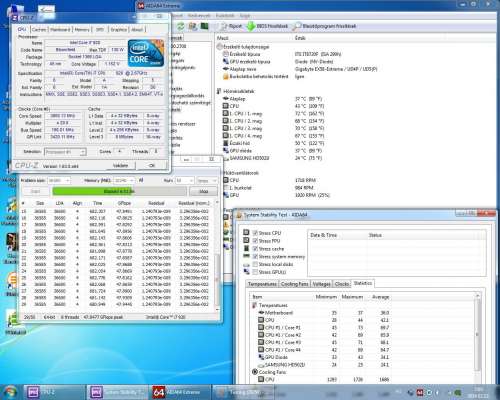Image resolution: width=500 pixels, height=400 pixels.
Task: Click the green BIOS updates download arrow
Action: [x=251, y=26]
